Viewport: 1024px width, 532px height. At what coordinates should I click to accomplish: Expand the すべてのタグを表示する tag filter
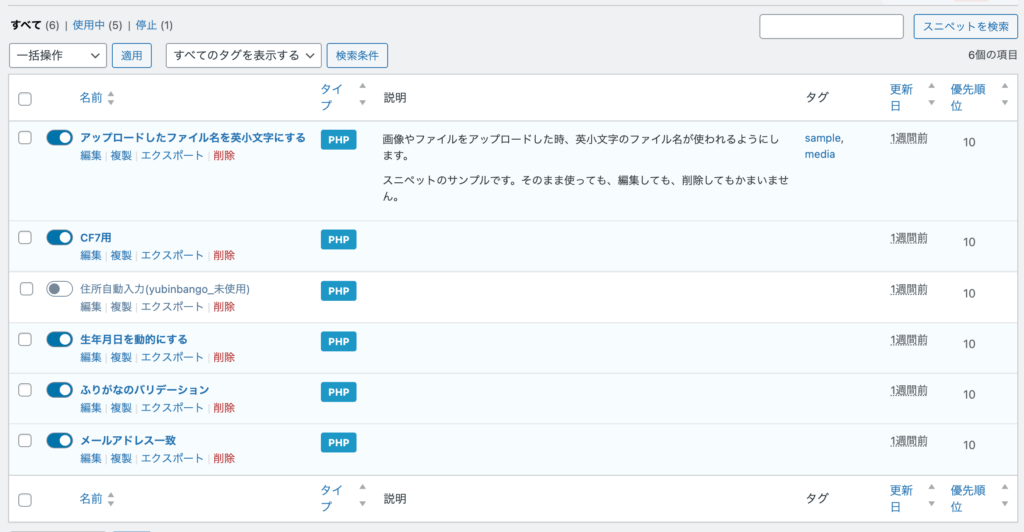pos(243,56)
